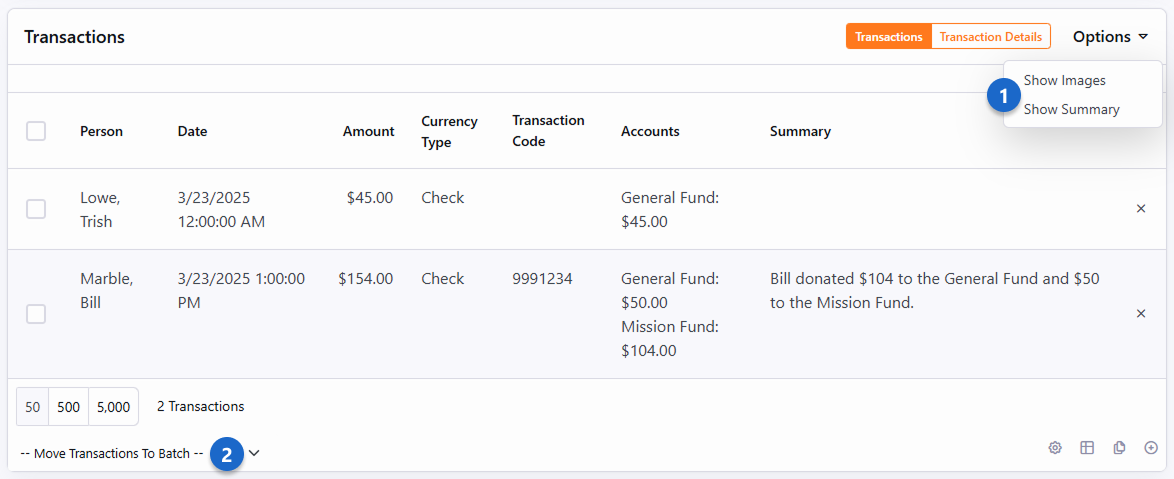
Task: Open the Options dropdown menu
Action: [x=1110, y=37]
